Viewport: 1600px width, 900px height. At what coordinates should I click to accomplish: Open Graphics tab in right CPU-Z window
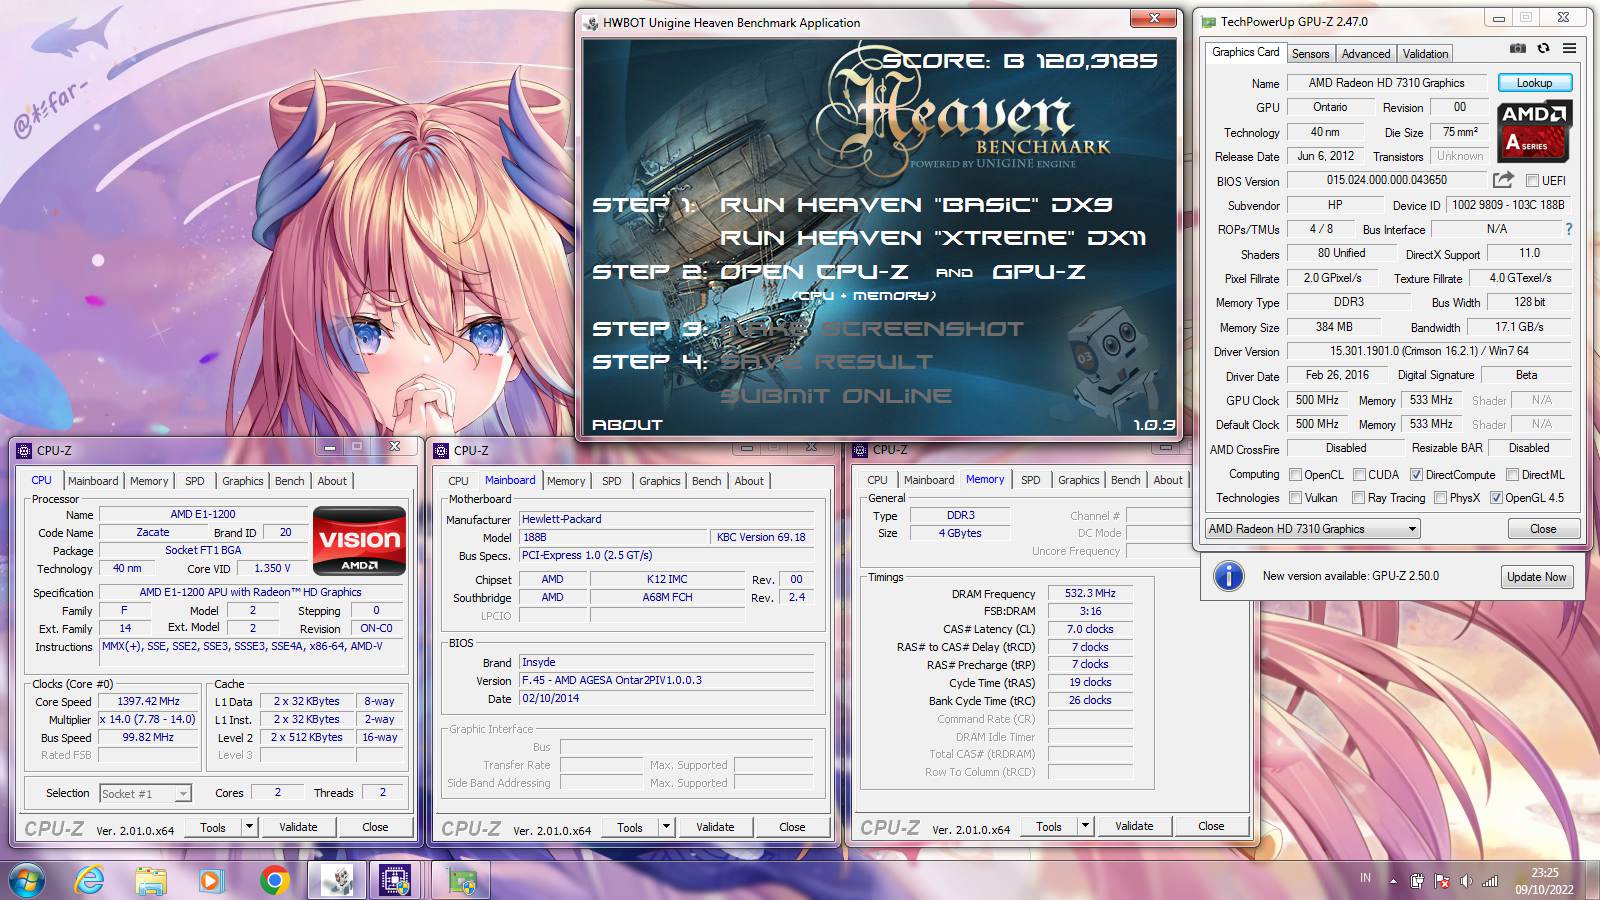[1078, 480]
